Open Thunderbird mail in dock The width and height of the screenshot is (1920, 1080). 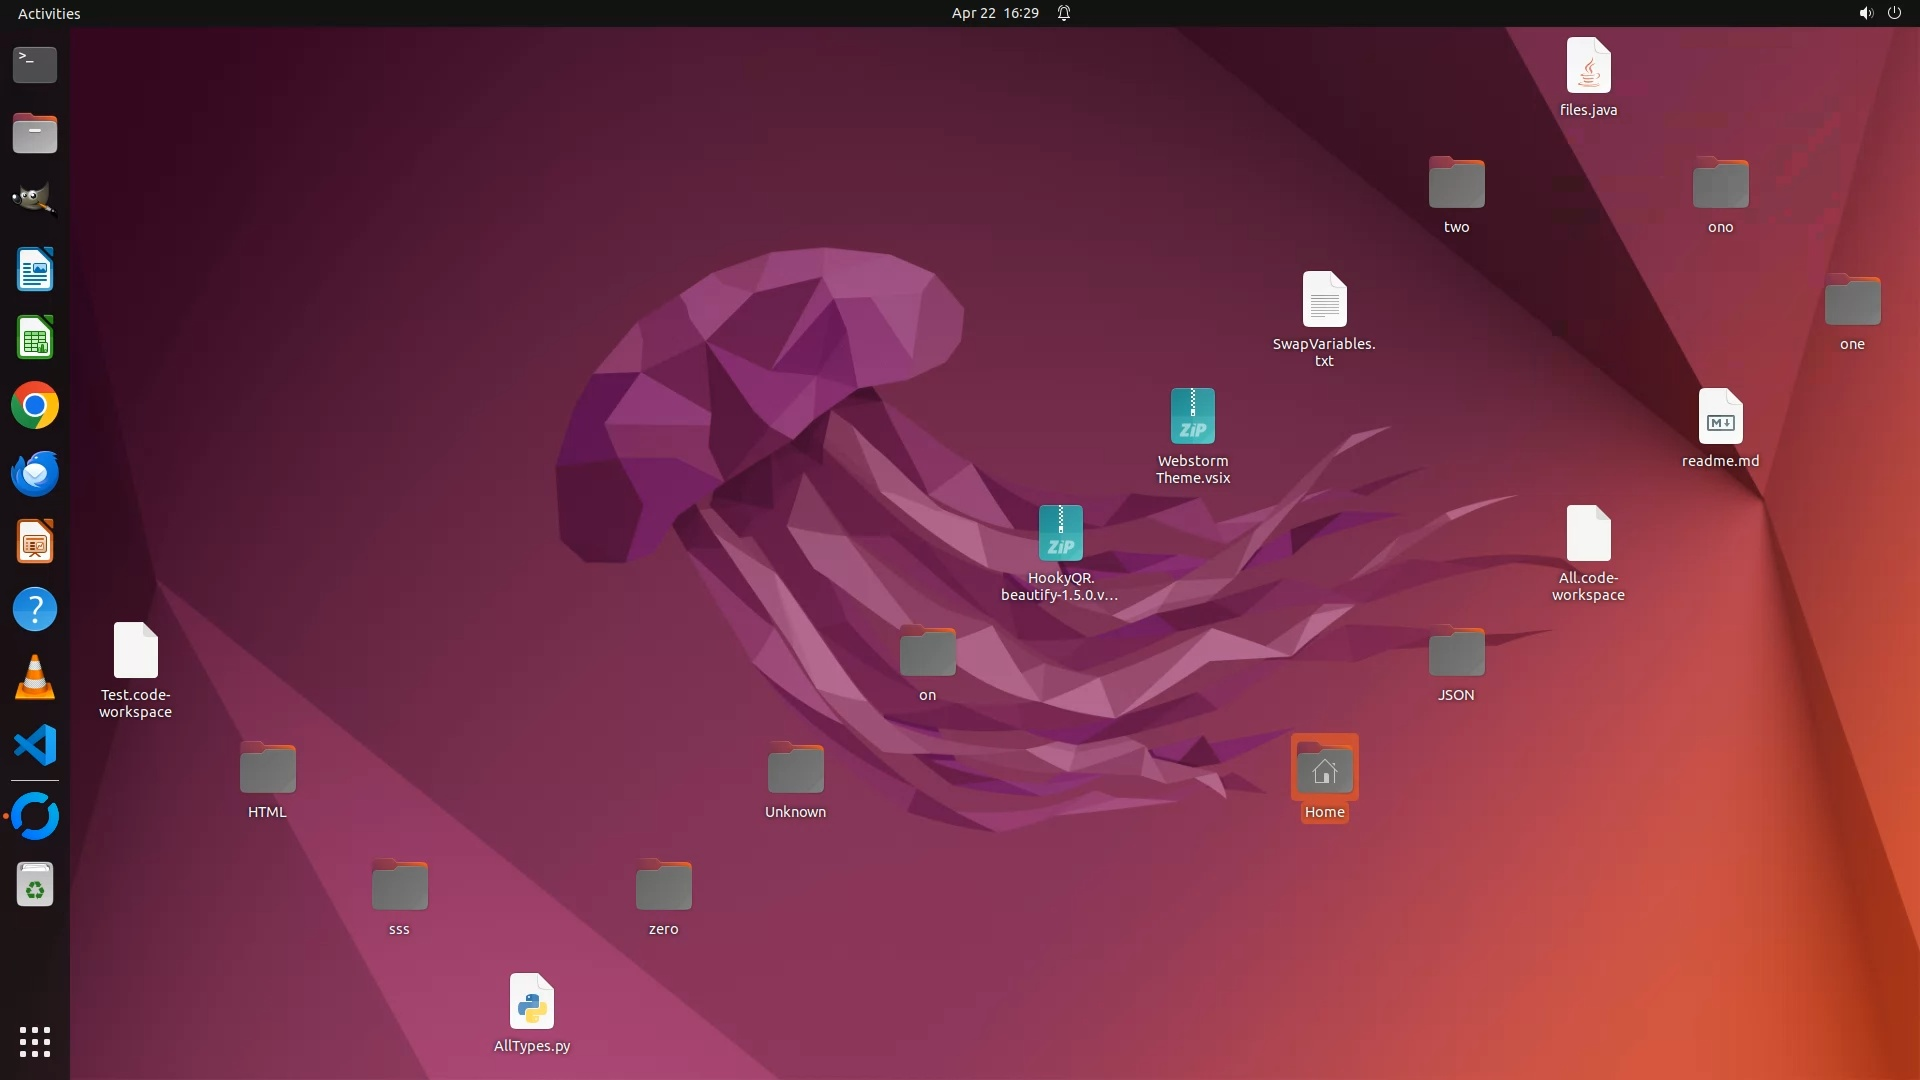35,474
